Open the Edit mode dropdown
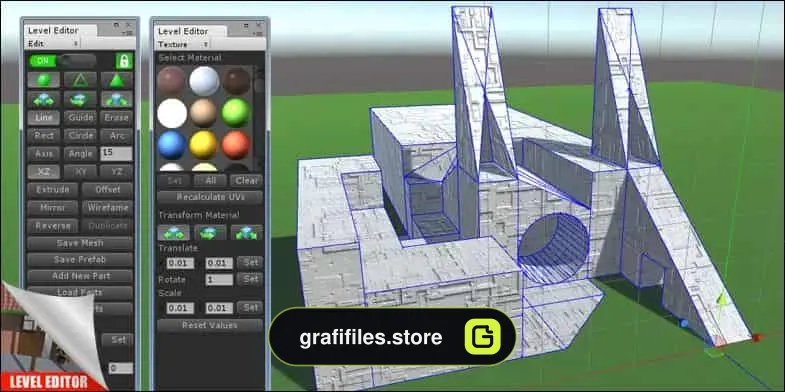 click(53, 44)
